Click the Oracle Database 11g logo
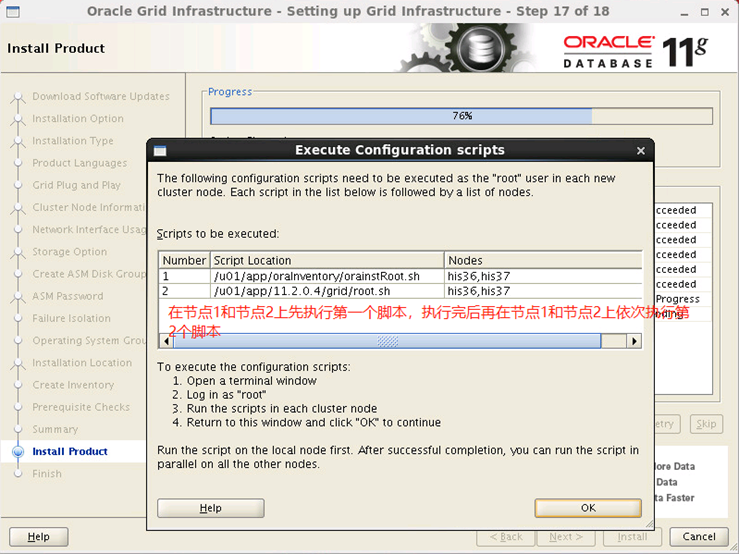 (x=635, y=52)
